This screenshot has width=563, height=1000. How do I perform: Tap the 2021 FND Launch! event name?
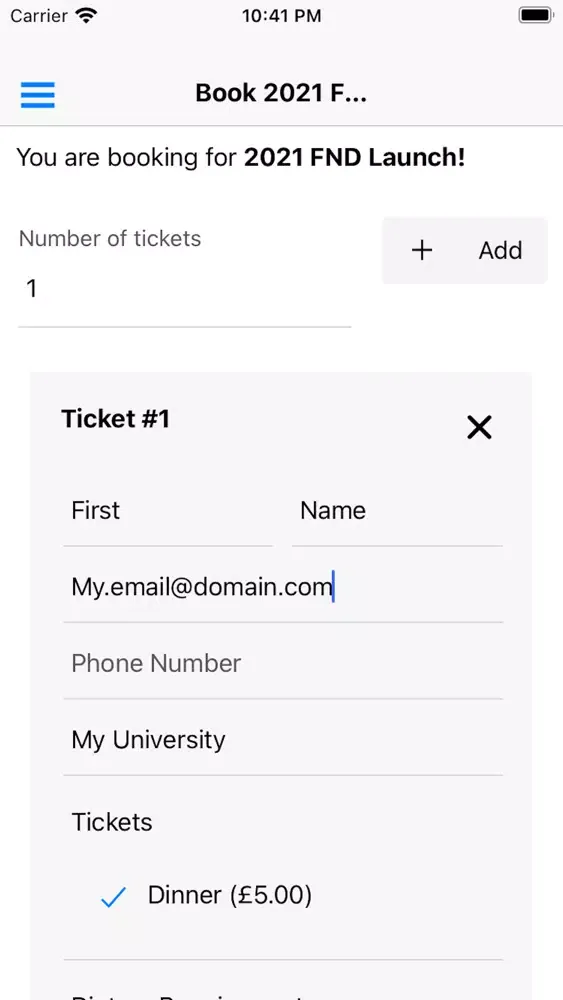(355, 158)
